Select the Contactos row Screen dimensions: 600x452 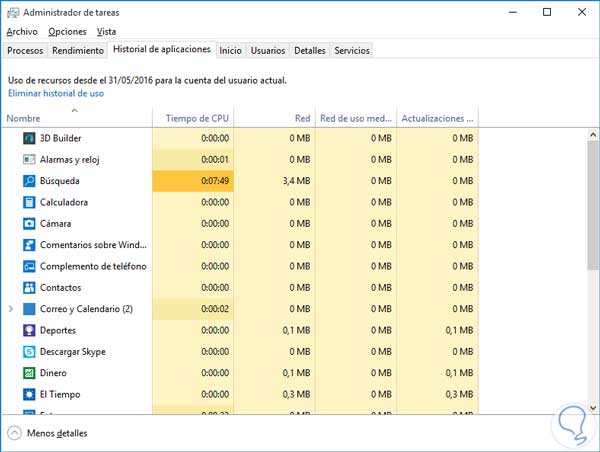[x=61, y=288]
